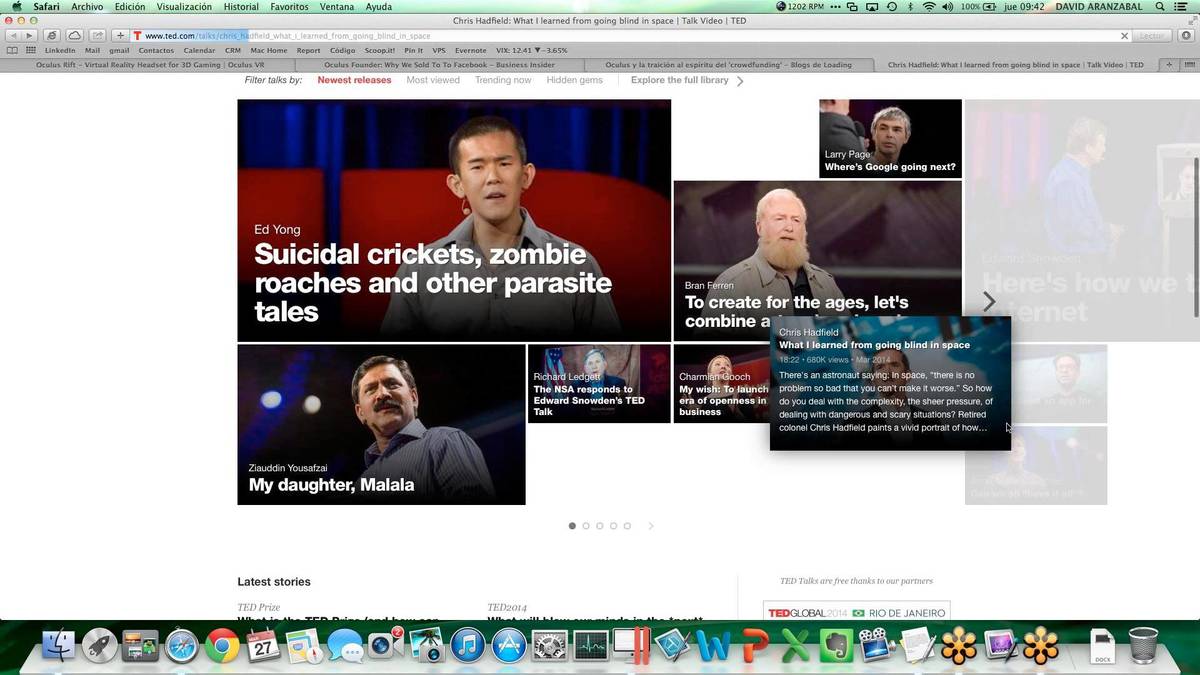Select the first carousel page dot

[x=572, y=526]
